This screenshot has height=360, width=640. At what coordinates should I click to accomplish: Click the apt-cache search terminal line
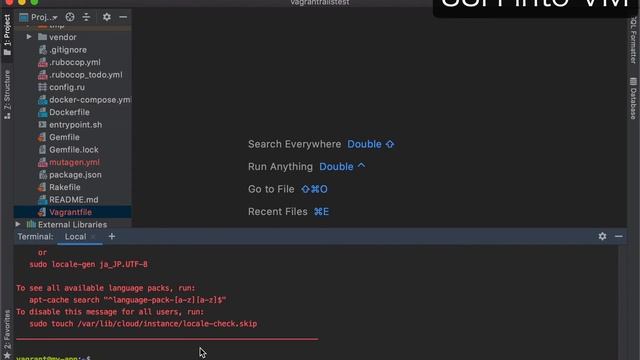(x=127, y=300)
